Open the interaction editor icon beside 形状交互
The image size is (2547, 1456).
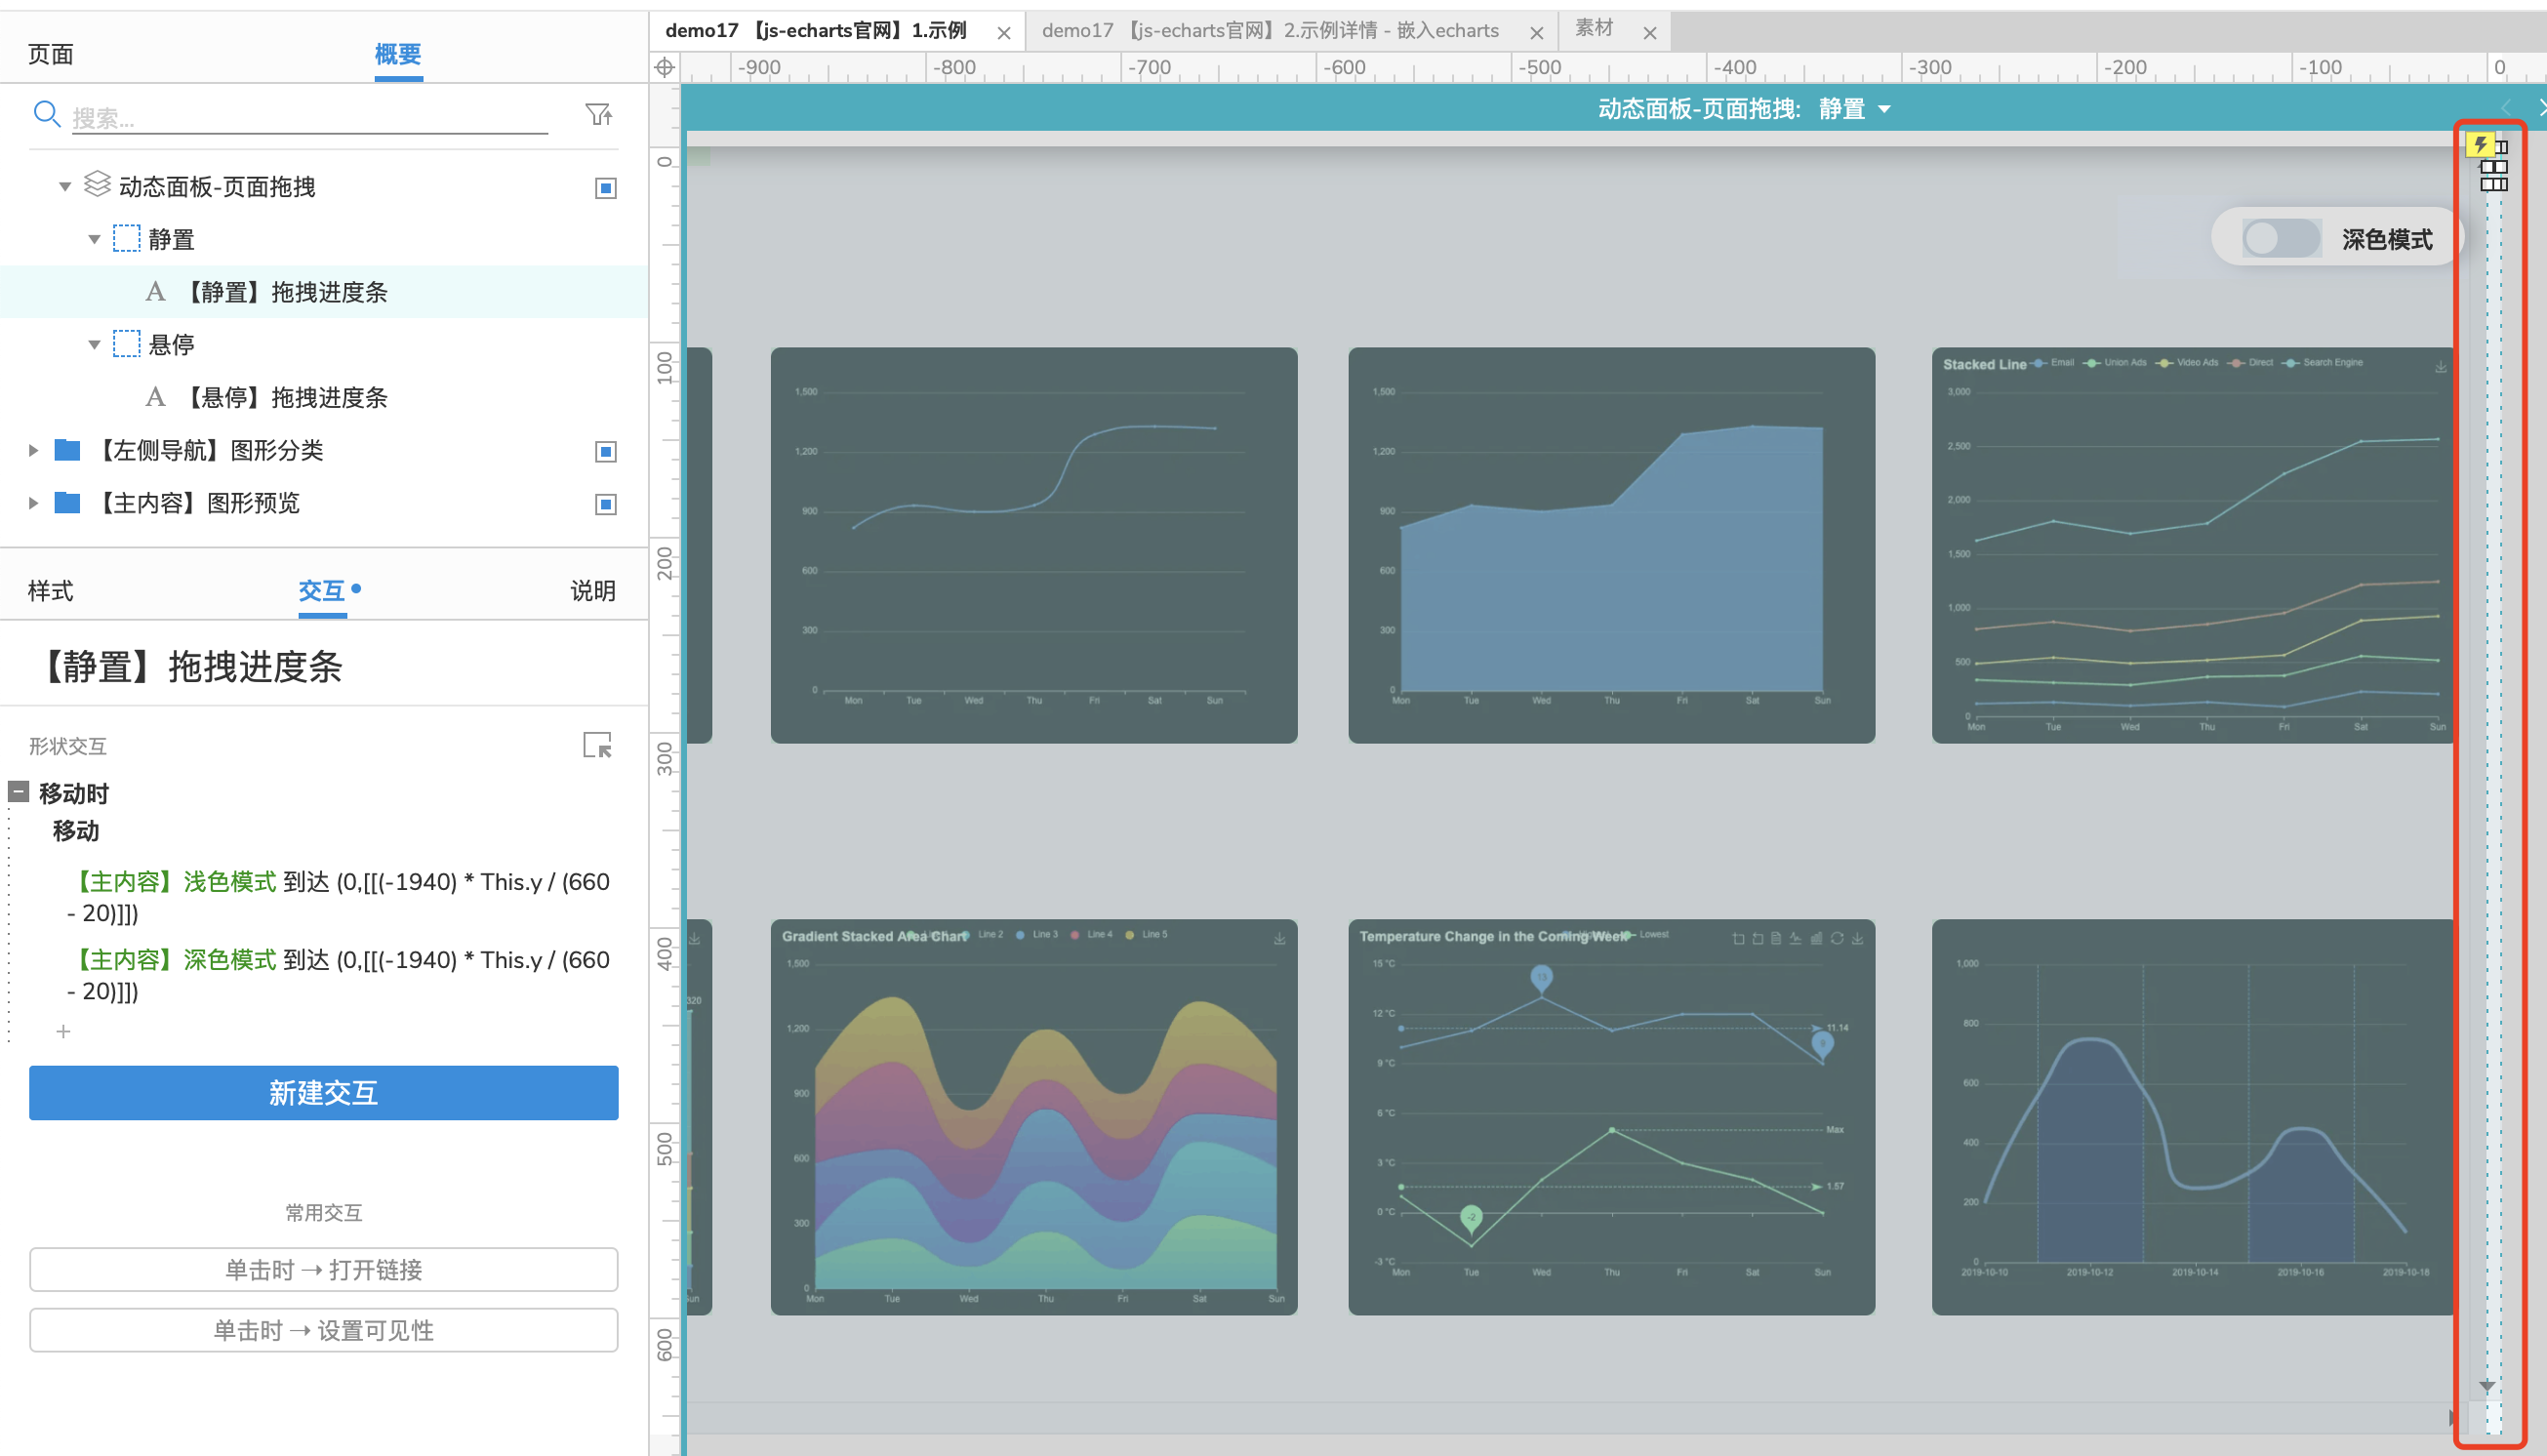pyautogui.click(x=598, y=745)
